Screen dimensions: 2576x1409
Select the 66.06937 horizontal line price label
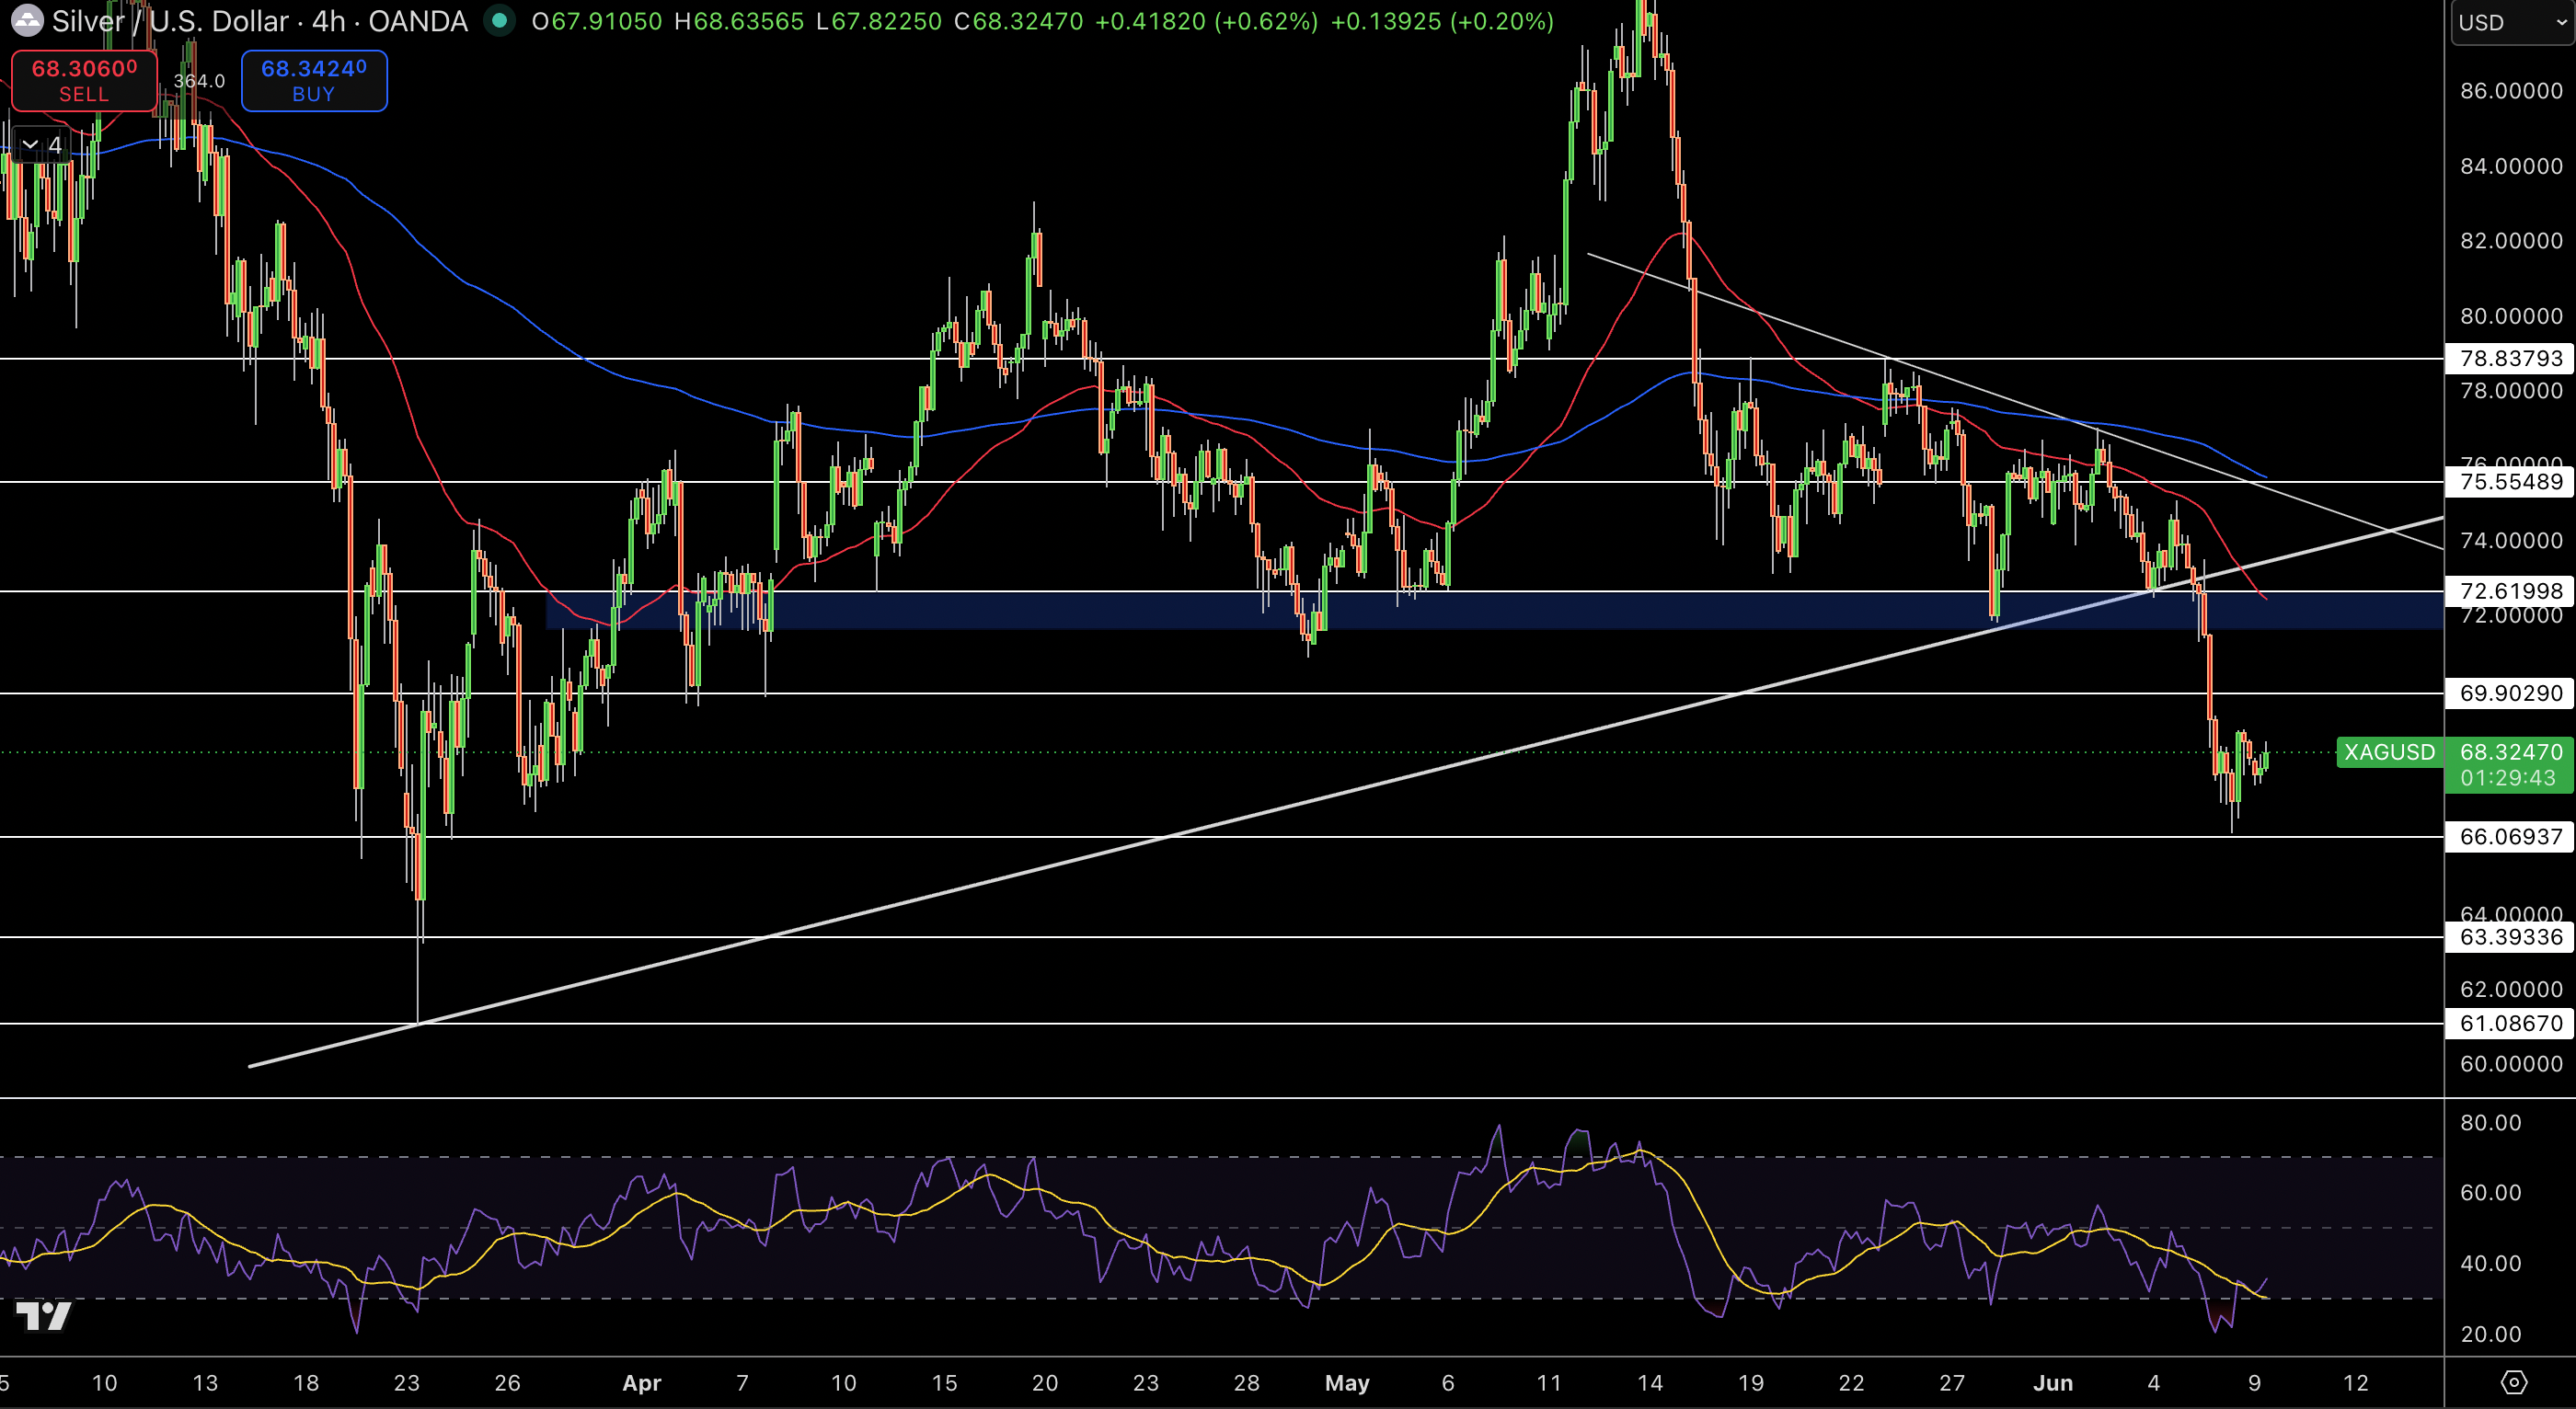pyautogui.click(x=2510, y=837)
